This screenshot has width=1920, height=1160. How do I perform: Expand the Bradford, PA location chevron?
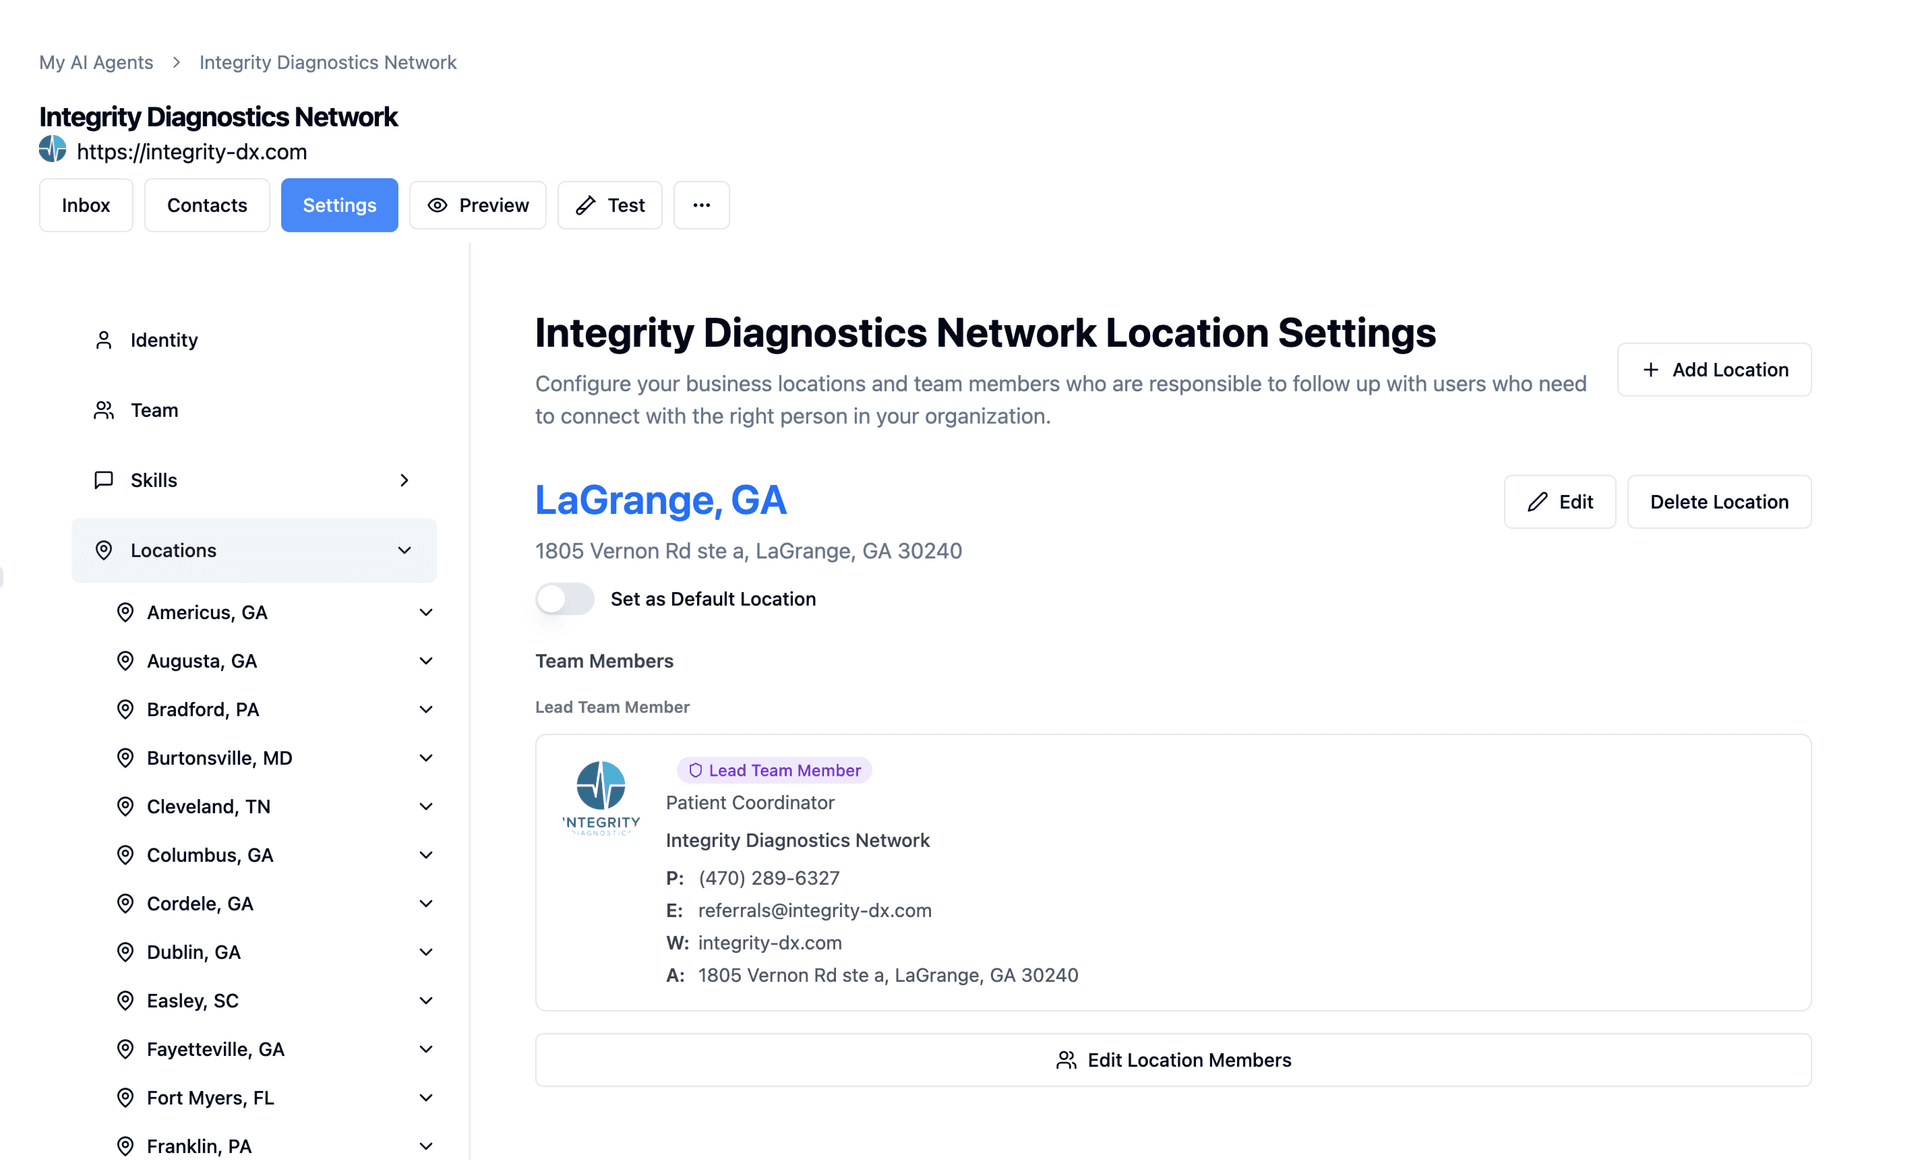(426, 709)
